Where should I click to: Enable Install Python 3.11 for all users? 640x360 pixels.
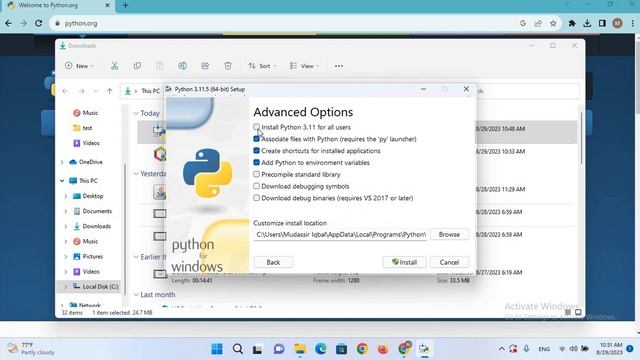click(256, 127)
